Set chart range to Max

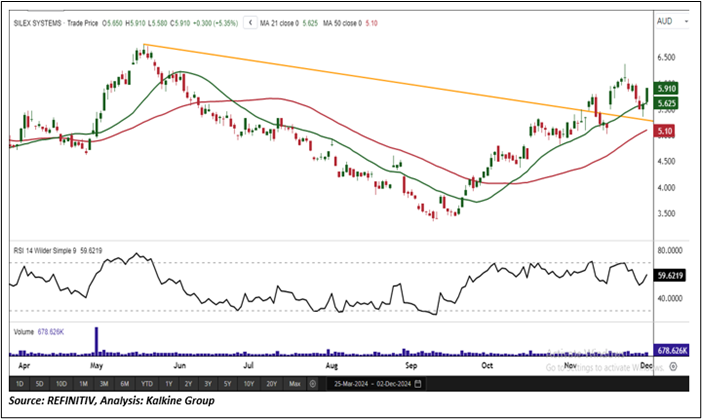[295, 384]
